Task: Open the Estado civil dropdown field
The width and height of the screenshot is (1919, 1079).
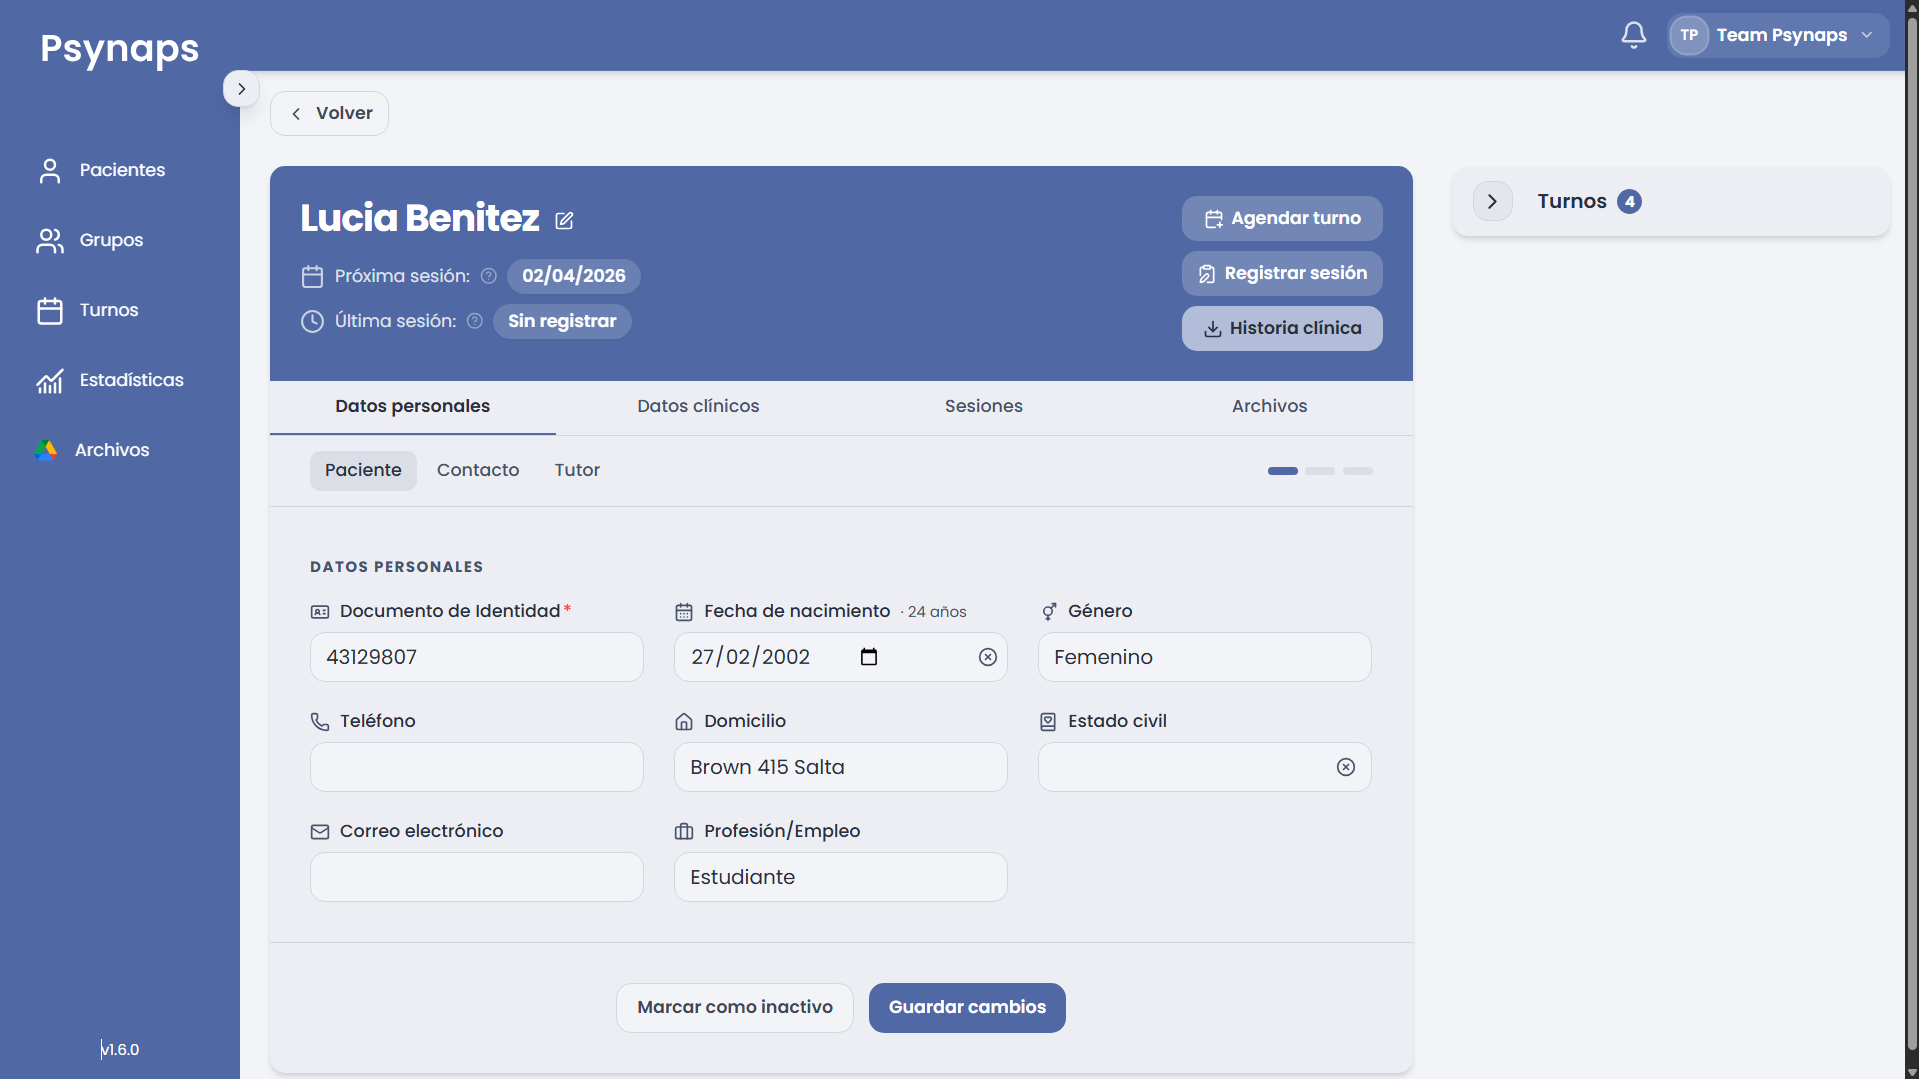Action: click(1204, 767)
